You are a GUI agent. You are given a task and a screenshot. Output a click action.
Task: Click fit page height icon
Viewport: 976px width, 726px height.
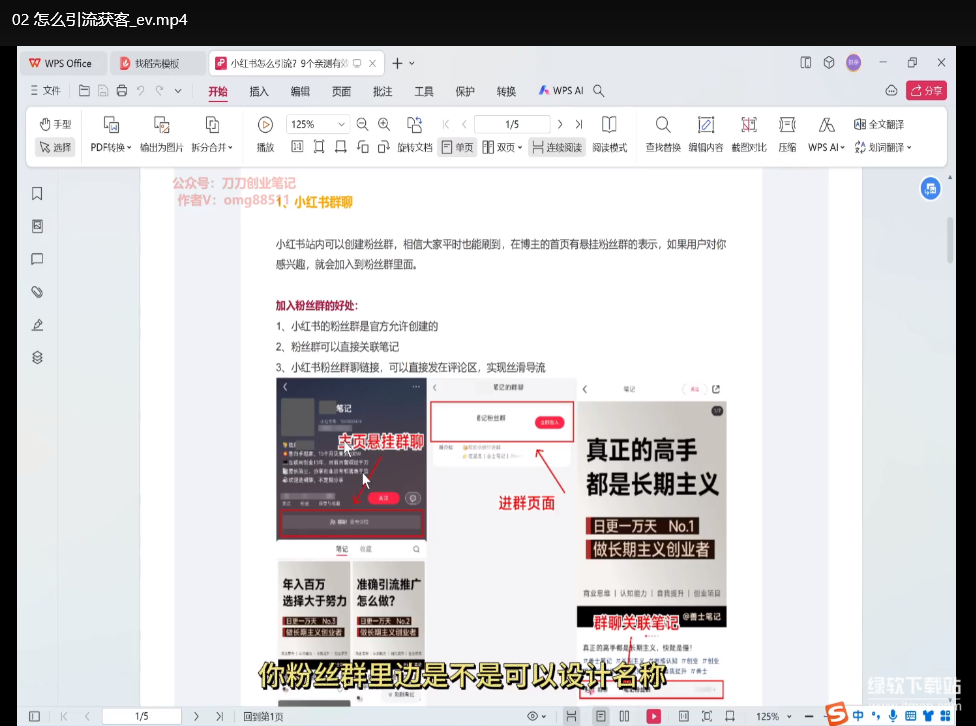pos(319,147)
